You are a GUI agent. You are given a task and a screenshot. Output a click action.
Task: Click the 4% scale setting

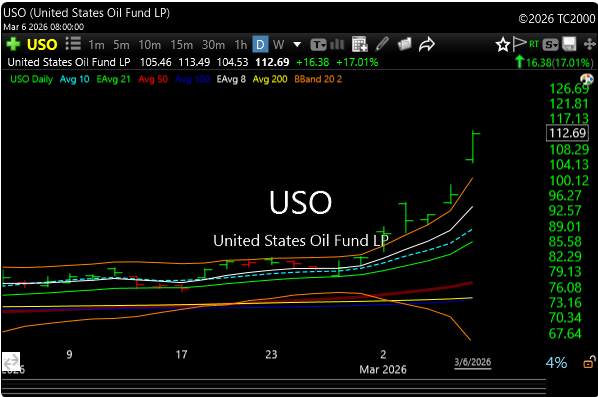click(x=556, y=363)
